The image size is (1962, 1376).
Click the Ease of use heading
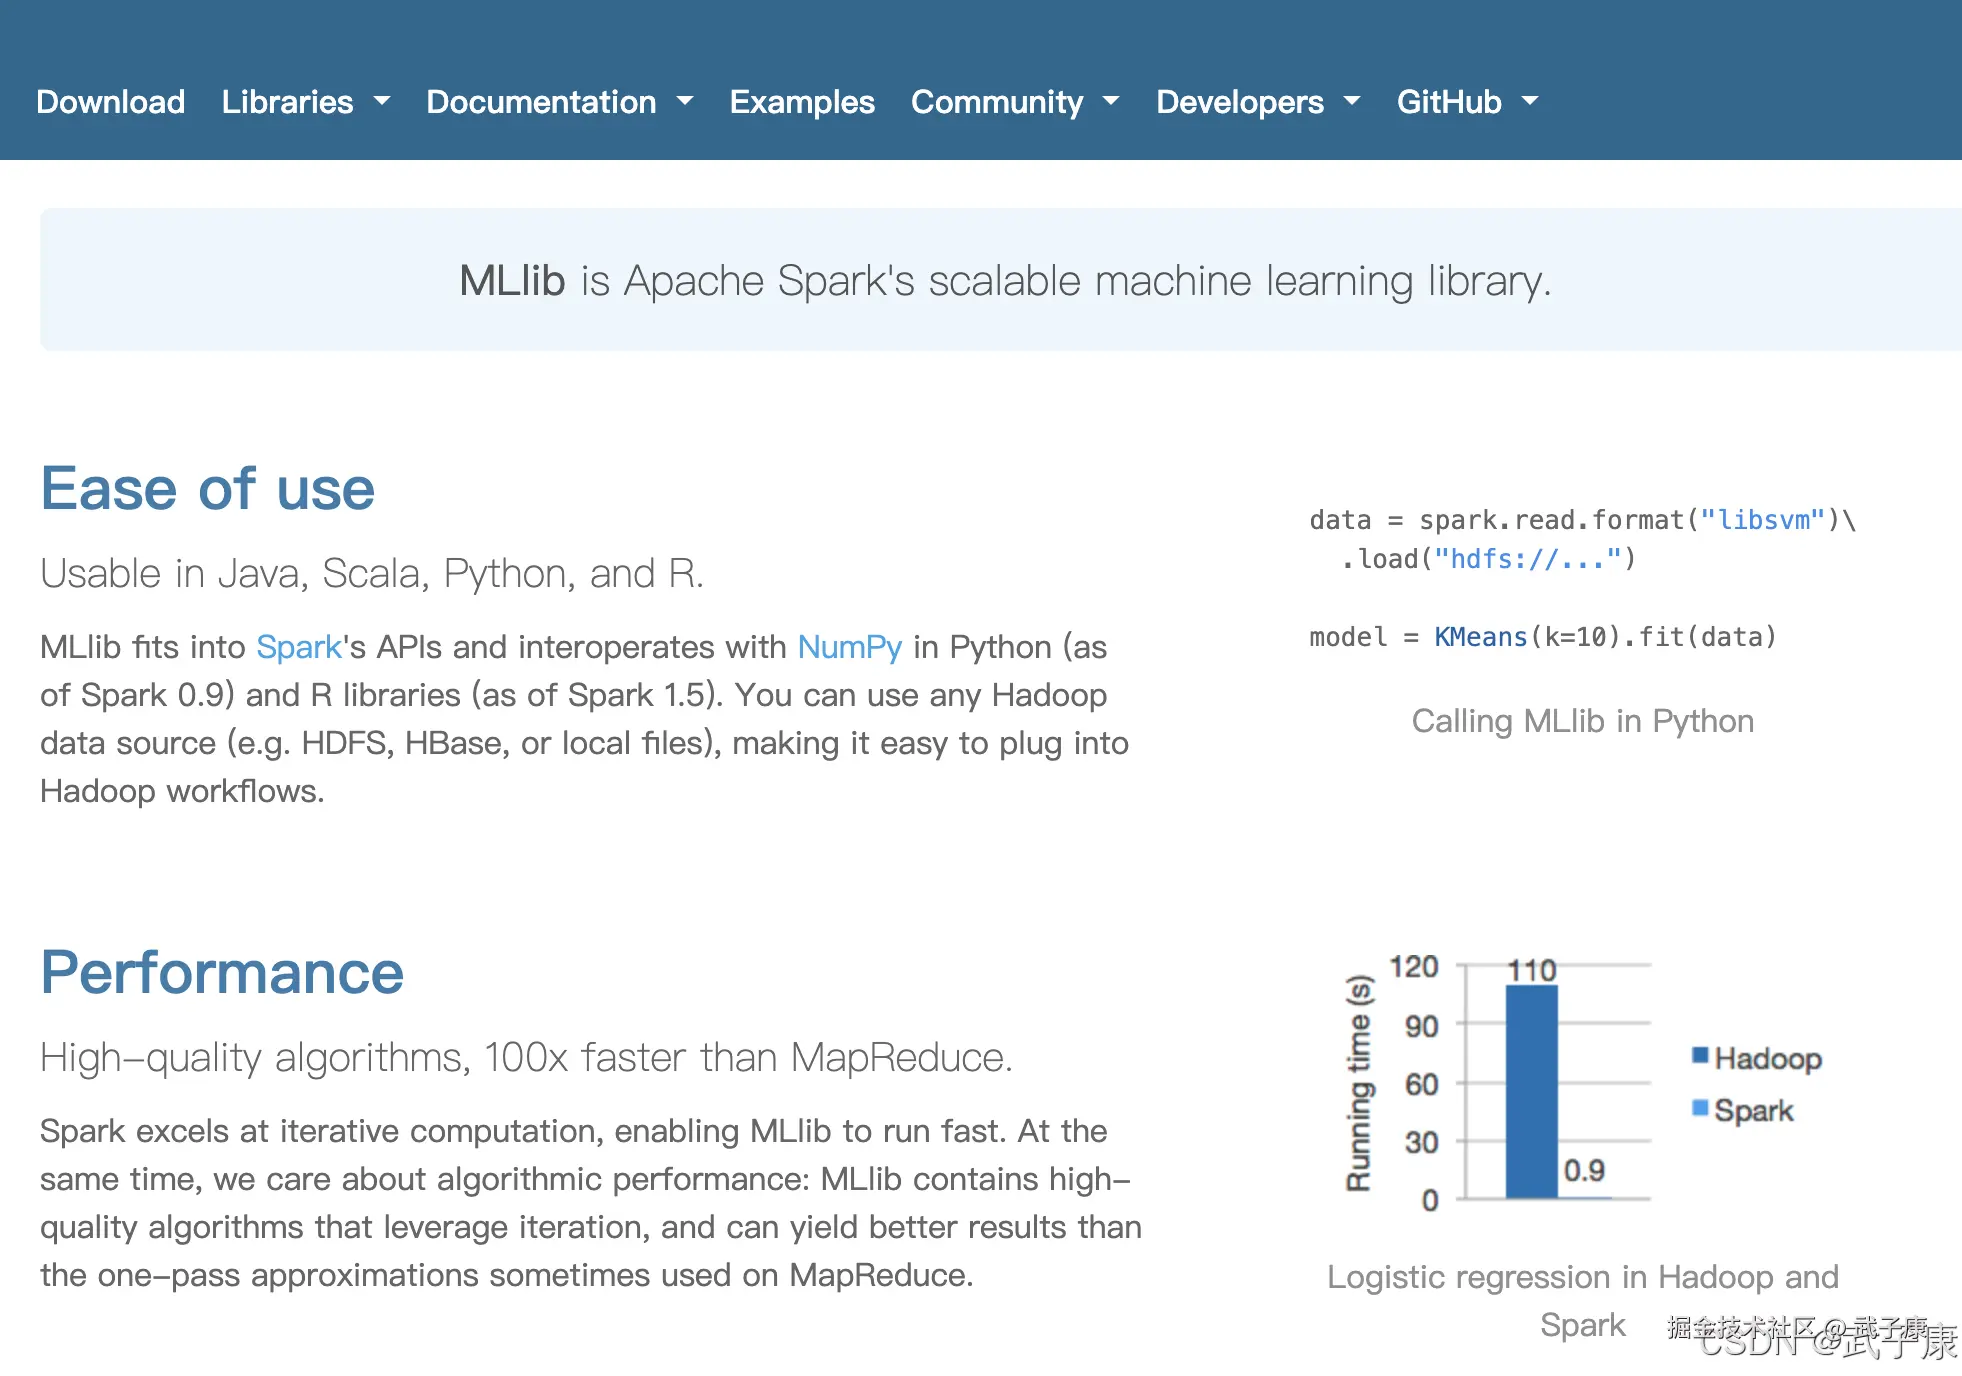pos(208,489)
